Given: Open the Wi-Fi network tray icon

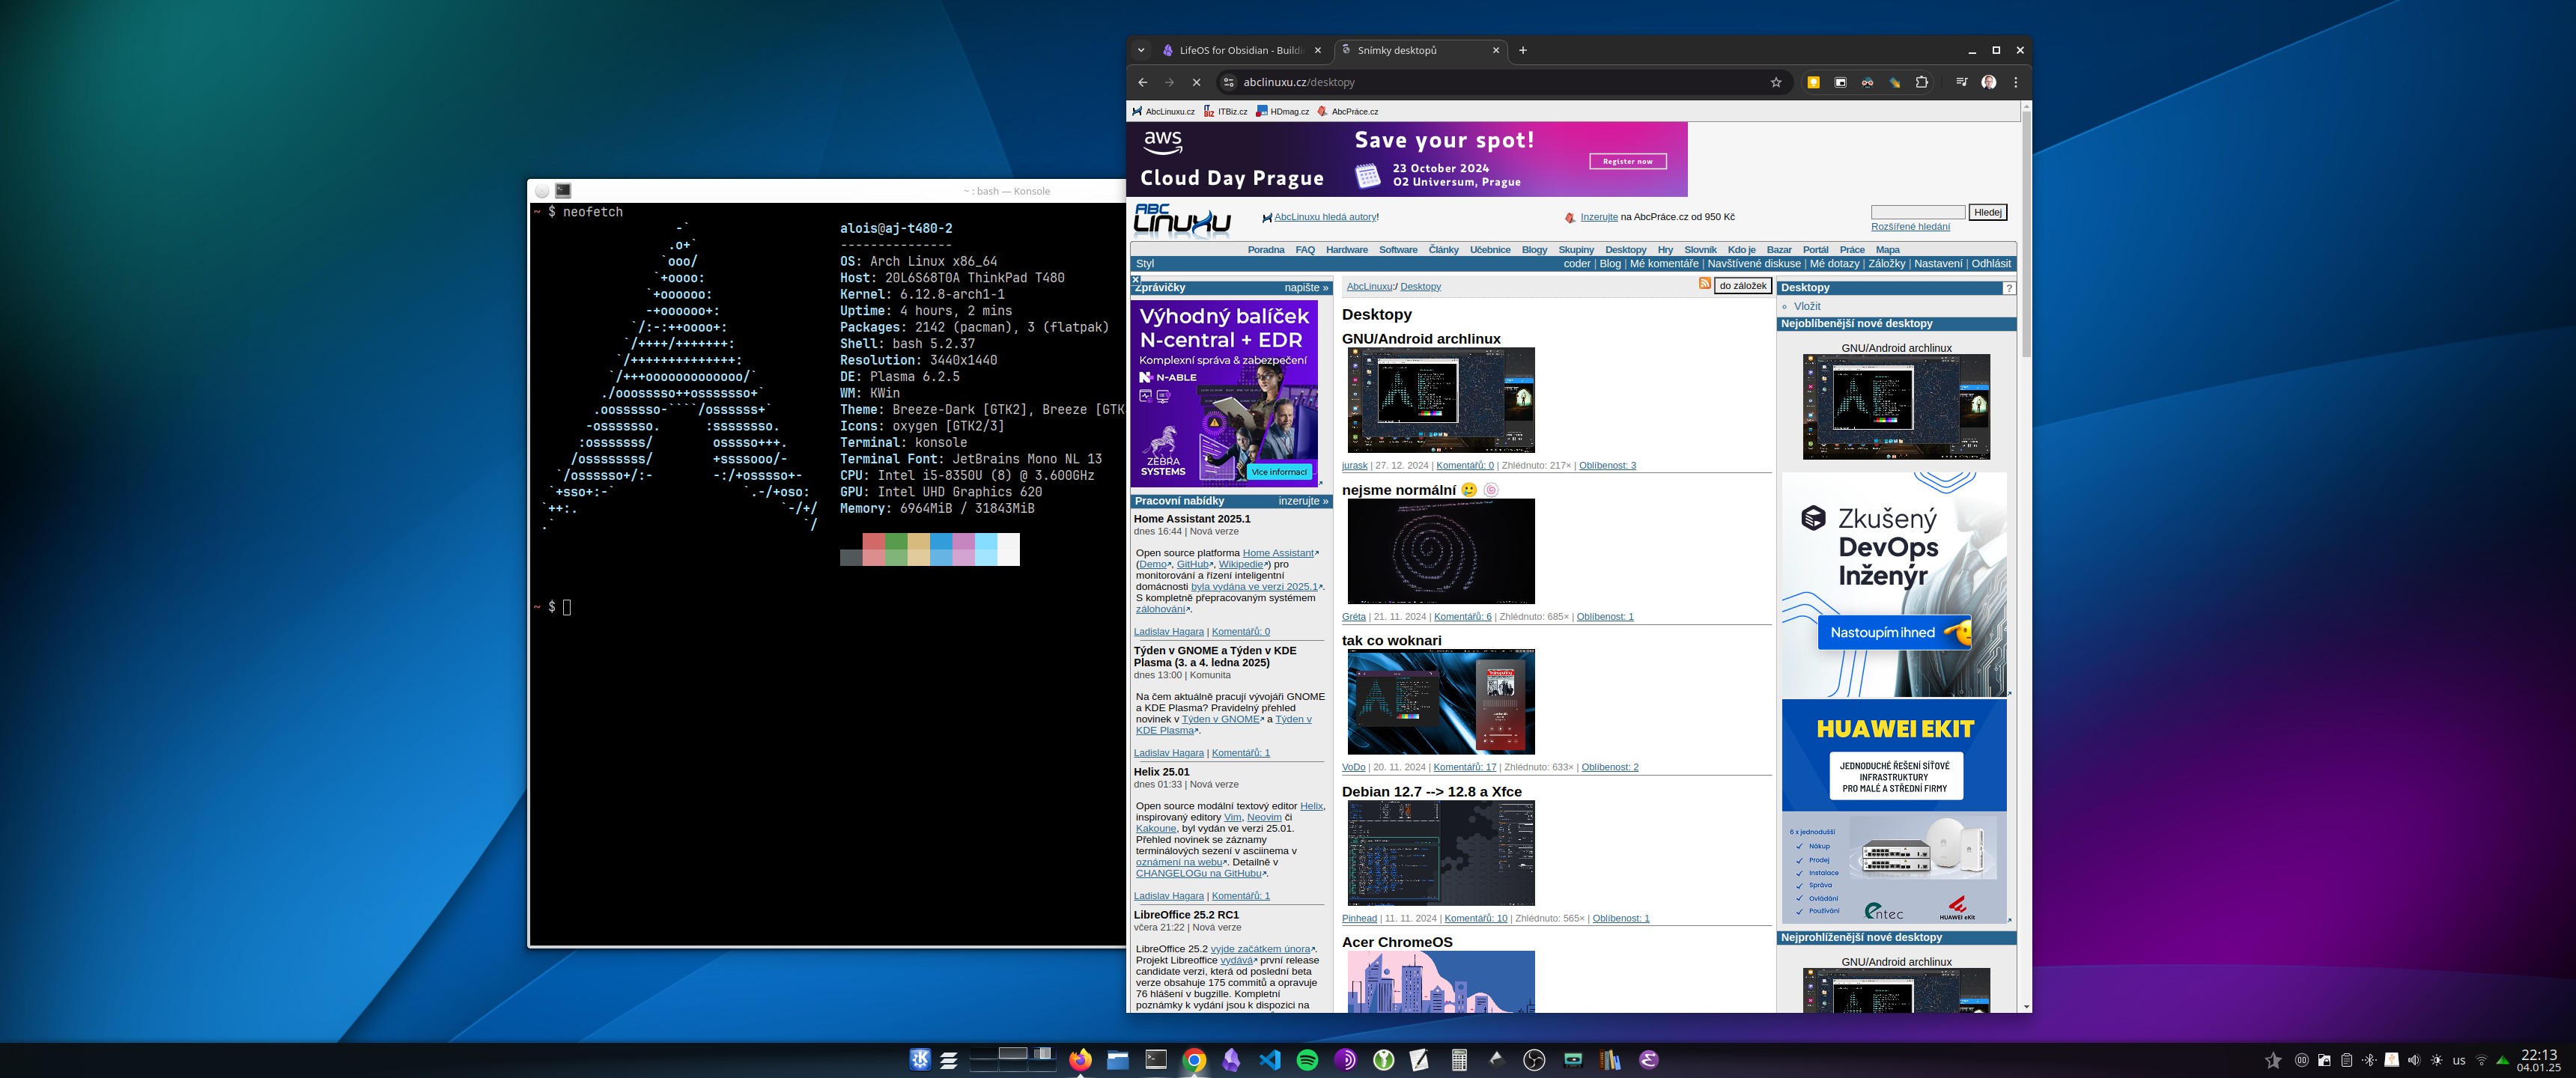Looking at the screenshot, I should 2481,1060.
